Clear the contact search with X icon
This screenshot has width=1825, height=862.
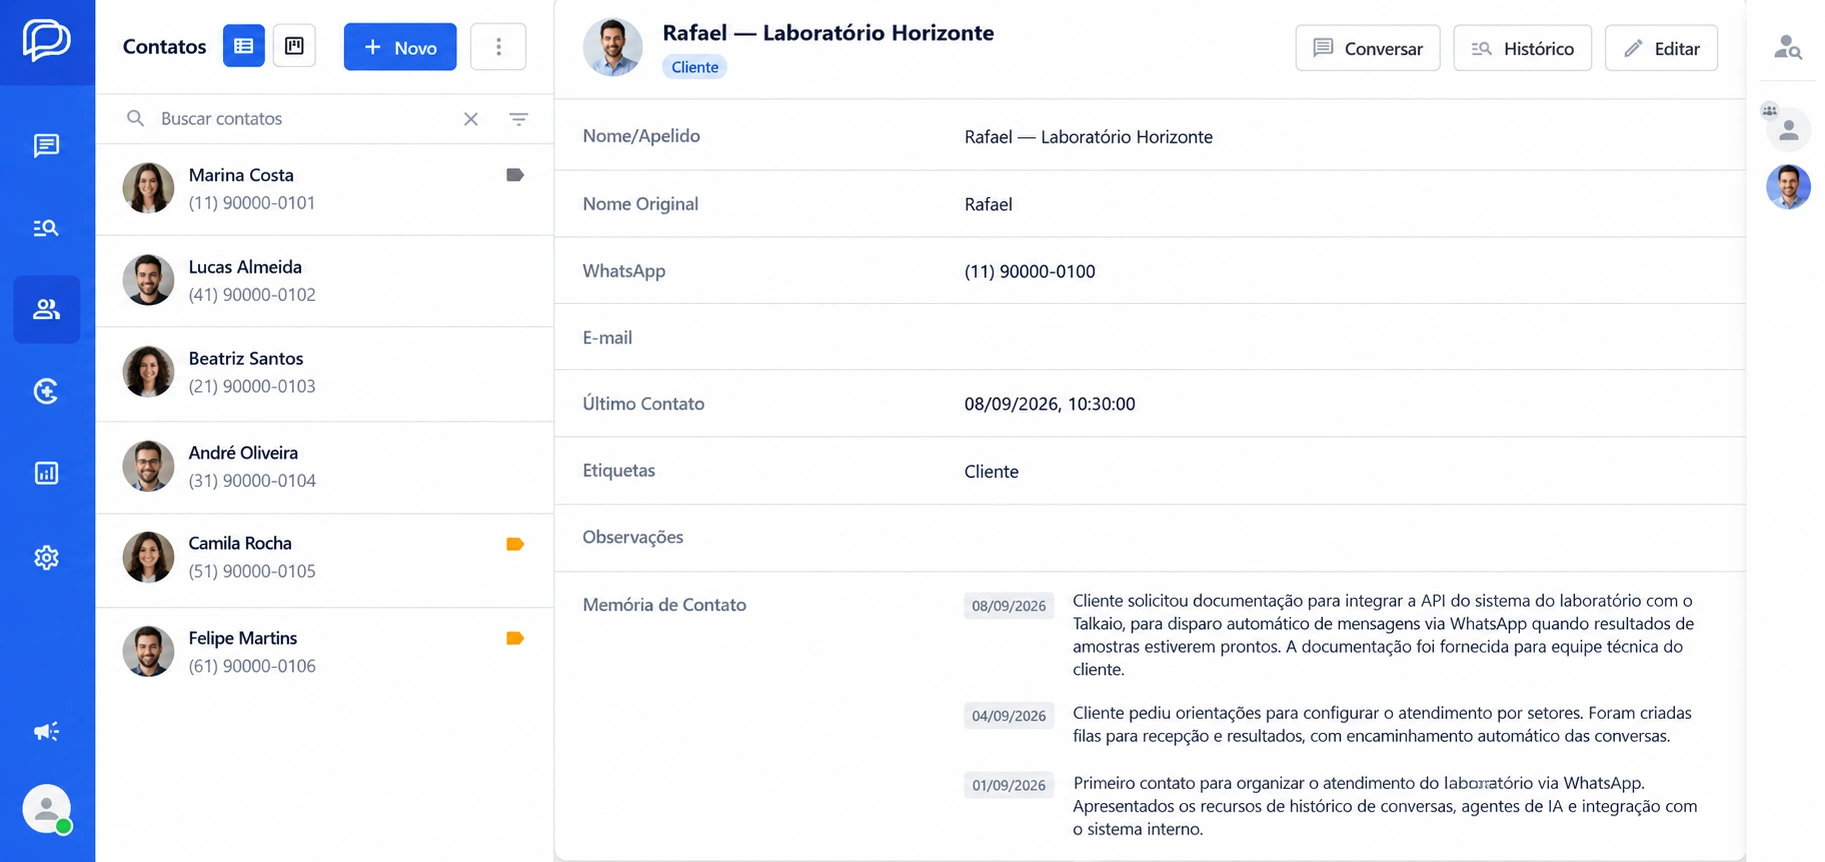point(471,119)
